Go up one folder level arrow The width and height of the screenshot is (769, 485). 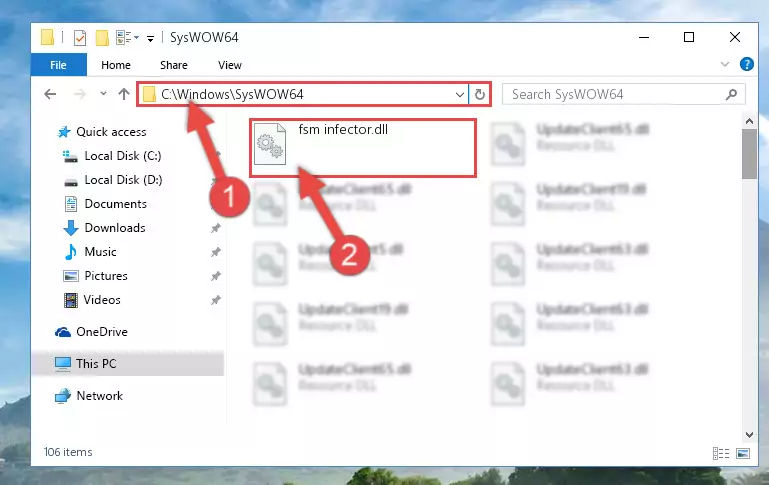coord(124,94)
